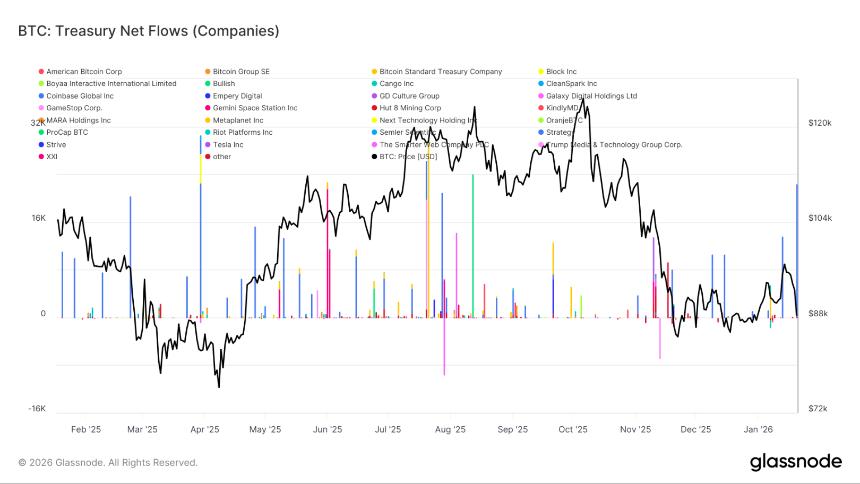
Task: Click the Coinbase Global Inc legend dot
Action: tap(41, 96)
